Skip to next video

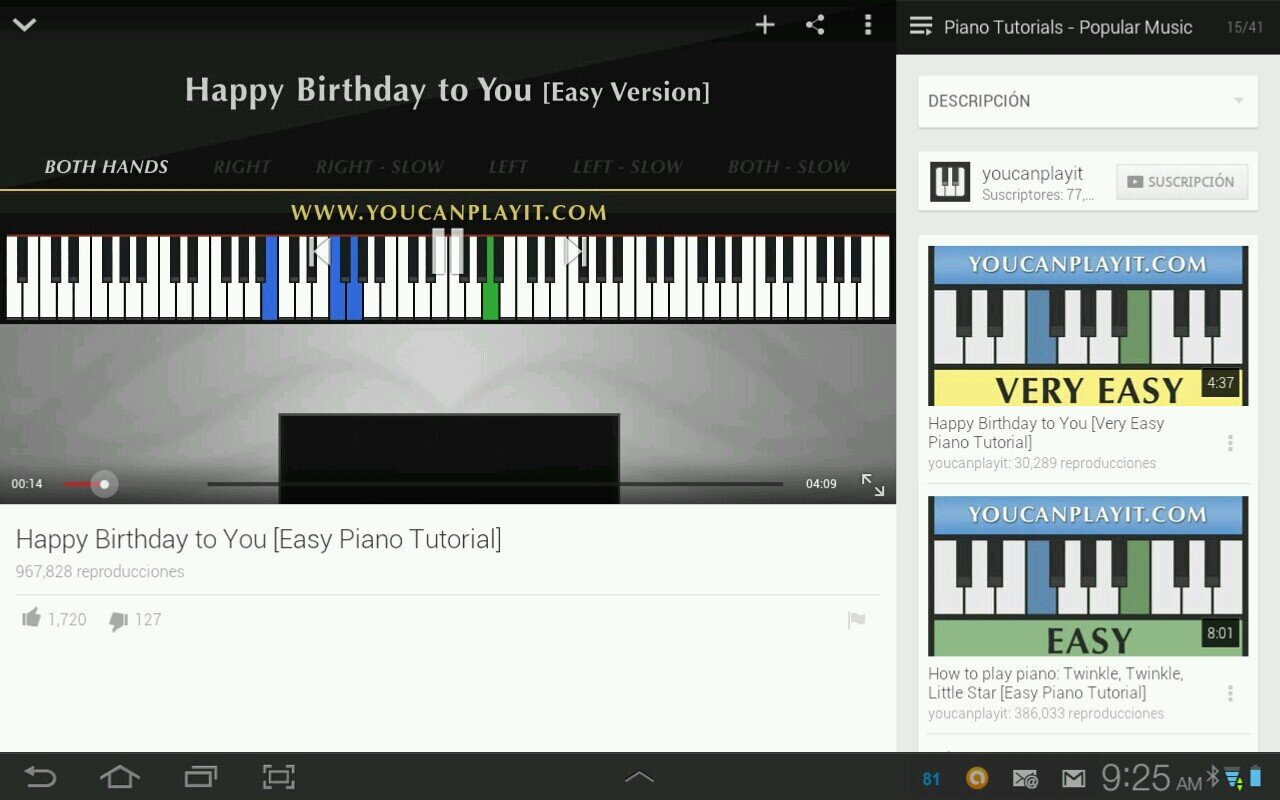[x=574, y=251]
